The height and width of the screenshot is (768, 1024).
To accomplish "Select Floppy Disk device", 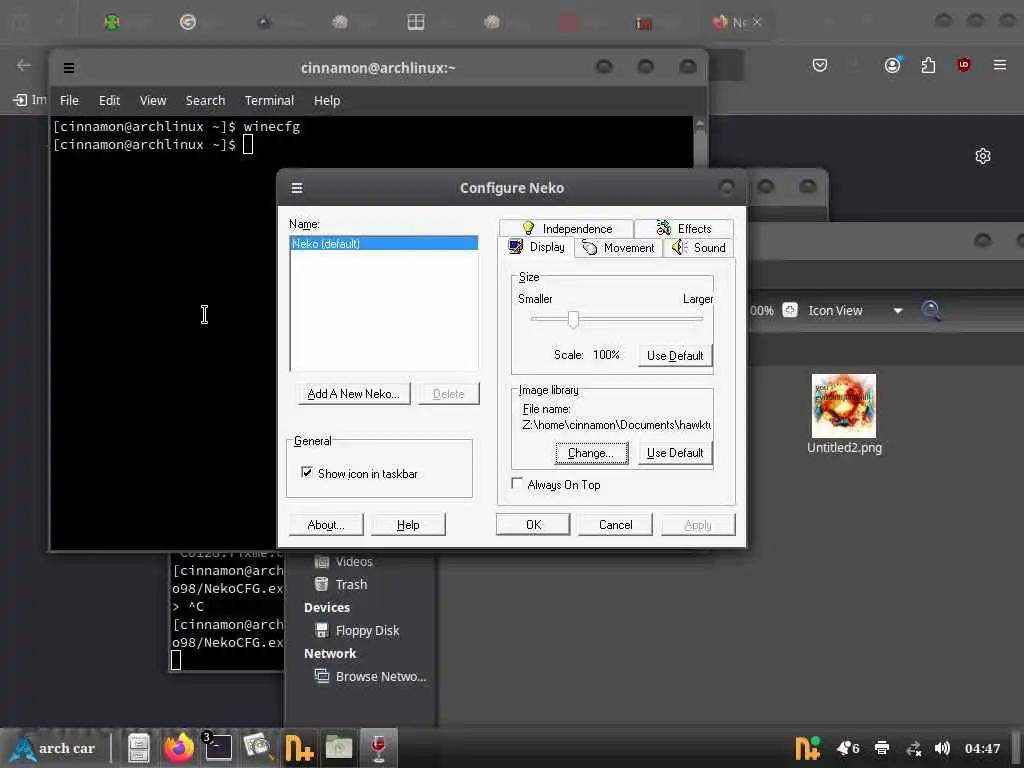I will [357, 630].
